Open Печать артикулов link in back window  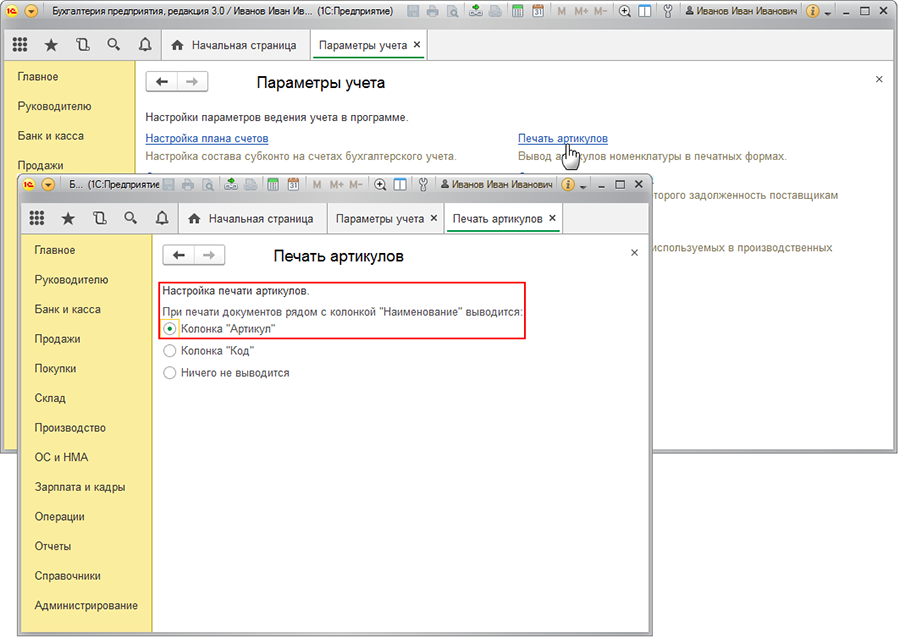[562, 138]
